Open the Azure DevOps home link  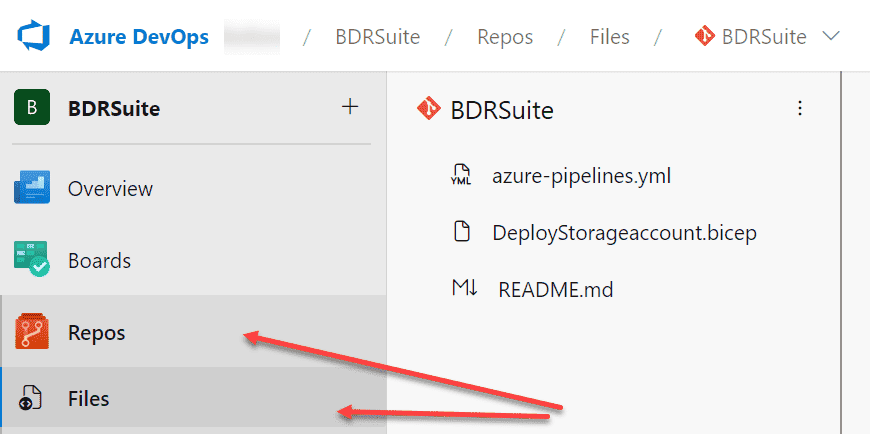click(x=139, y=37)
